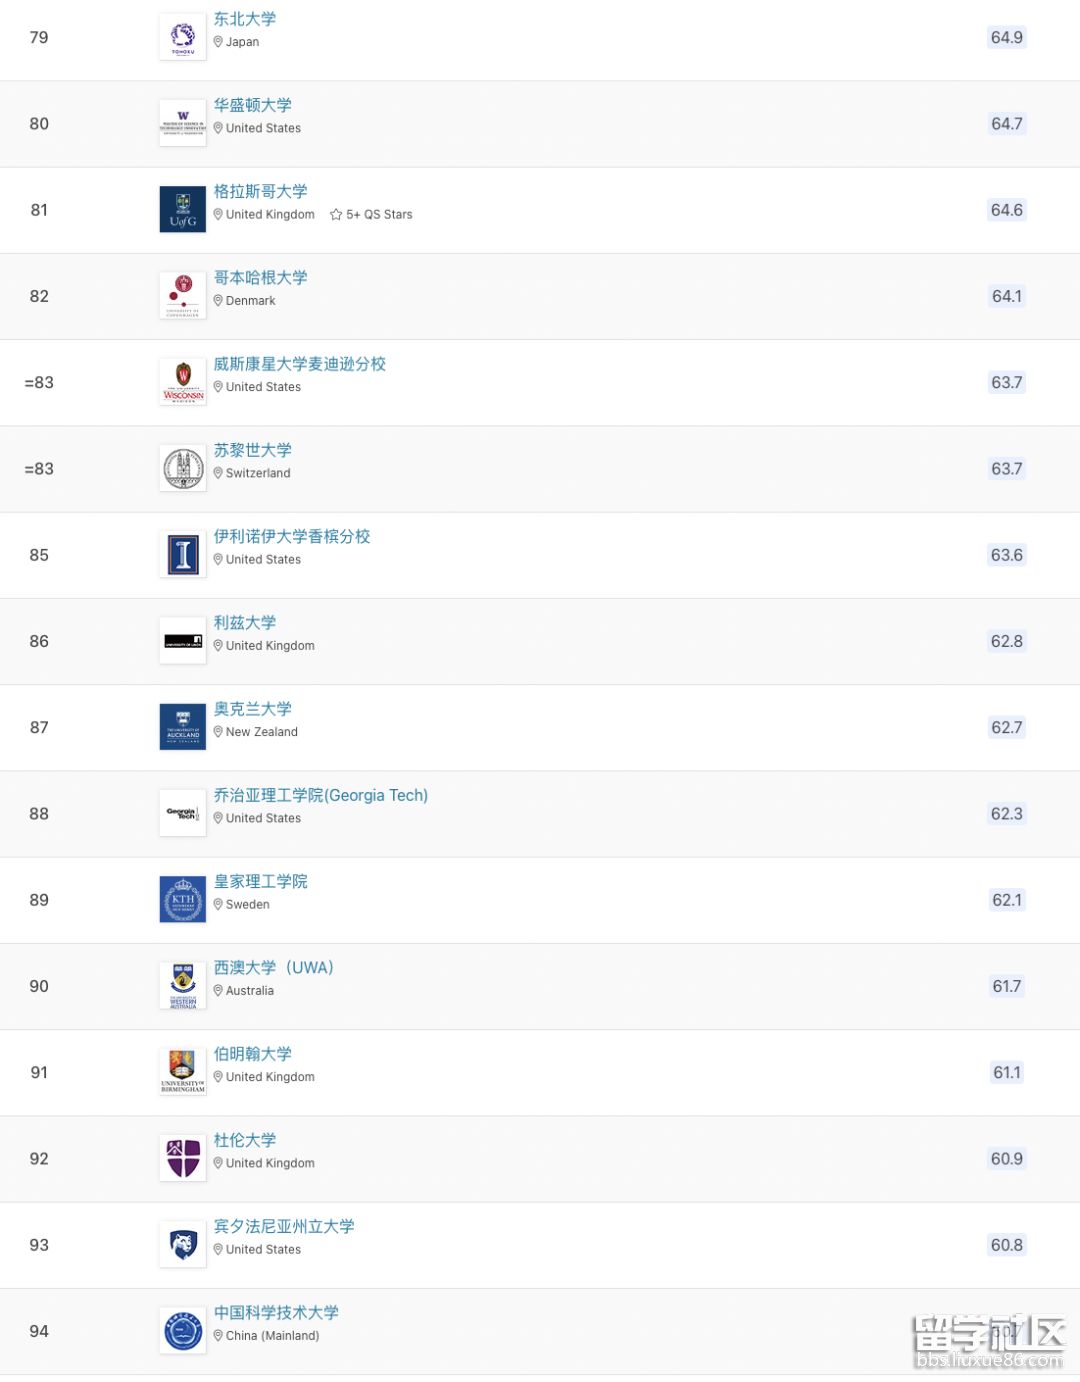Open the 西澳大学（UWA）link
Viewport: 1080px width, 1382px height.
(273, 967)
